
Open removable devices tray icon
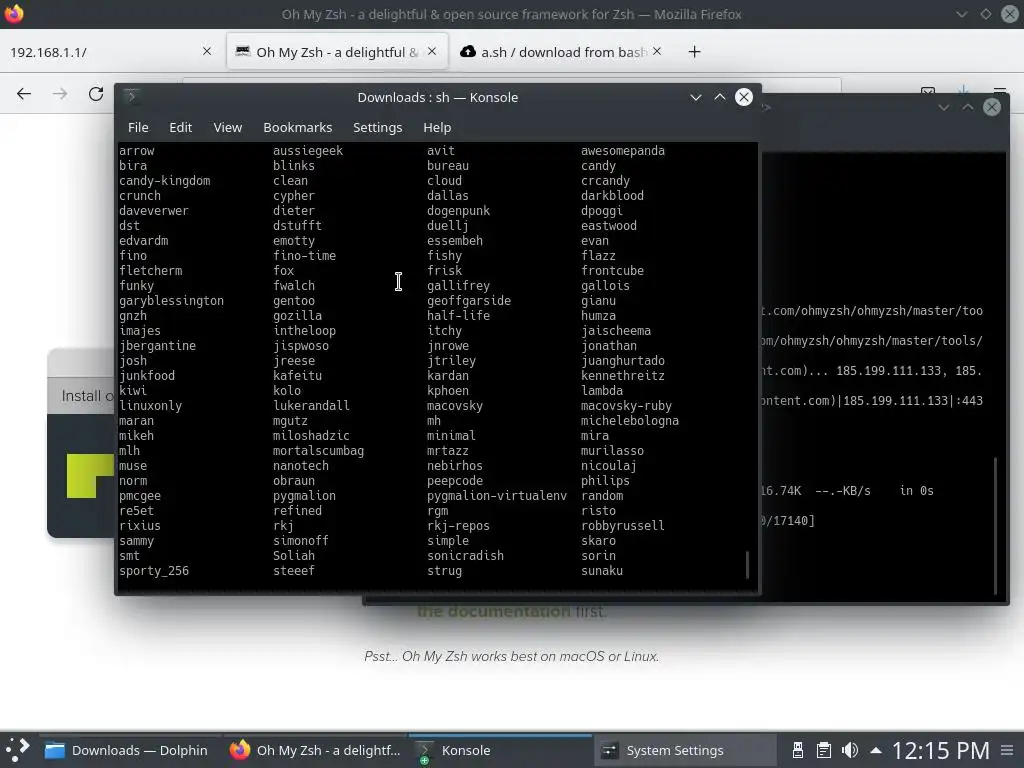797,750
